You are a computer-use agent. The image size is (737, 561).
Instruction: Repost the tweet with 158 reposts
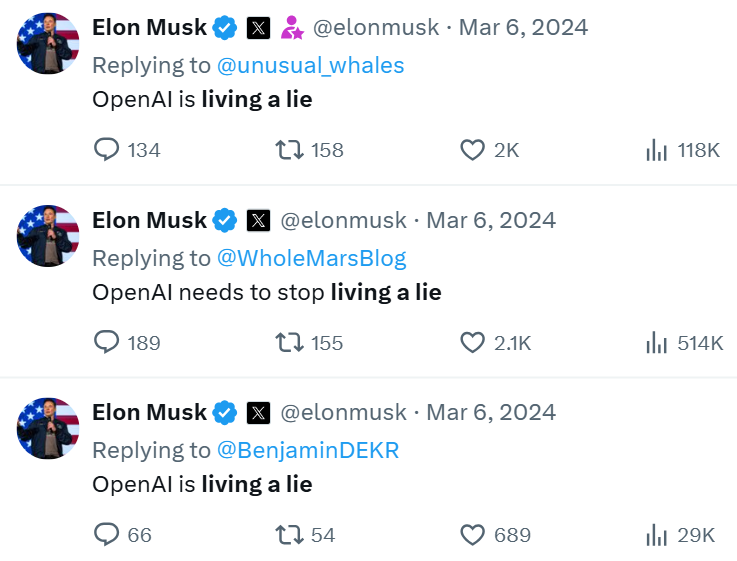point(289,150)
